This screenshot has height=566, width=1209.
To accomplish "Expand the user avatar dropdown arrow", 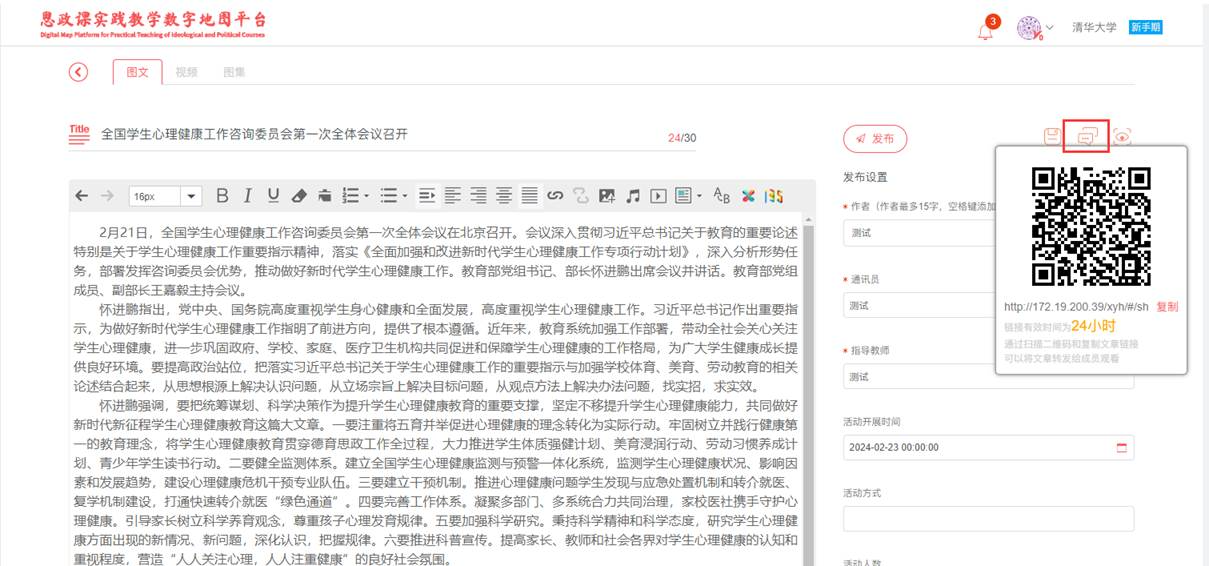I will tap(1050, 28).
